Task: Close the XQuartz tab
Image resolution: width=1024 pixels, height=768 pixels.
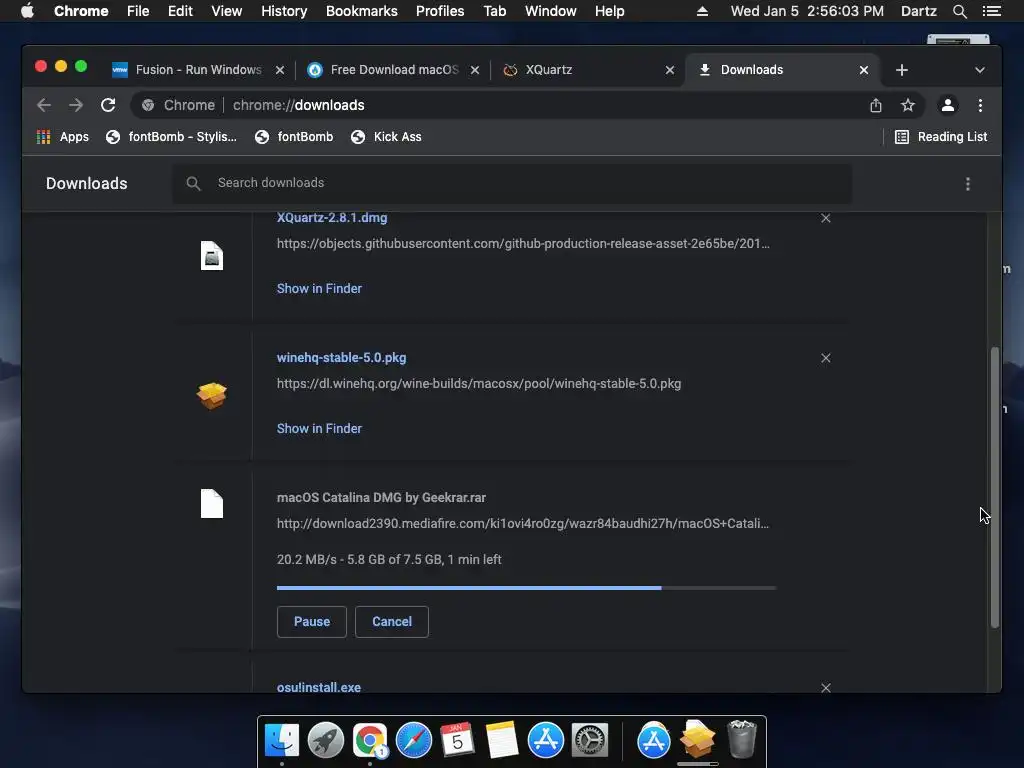Action: pyautogui.click(x=669, y=70)
